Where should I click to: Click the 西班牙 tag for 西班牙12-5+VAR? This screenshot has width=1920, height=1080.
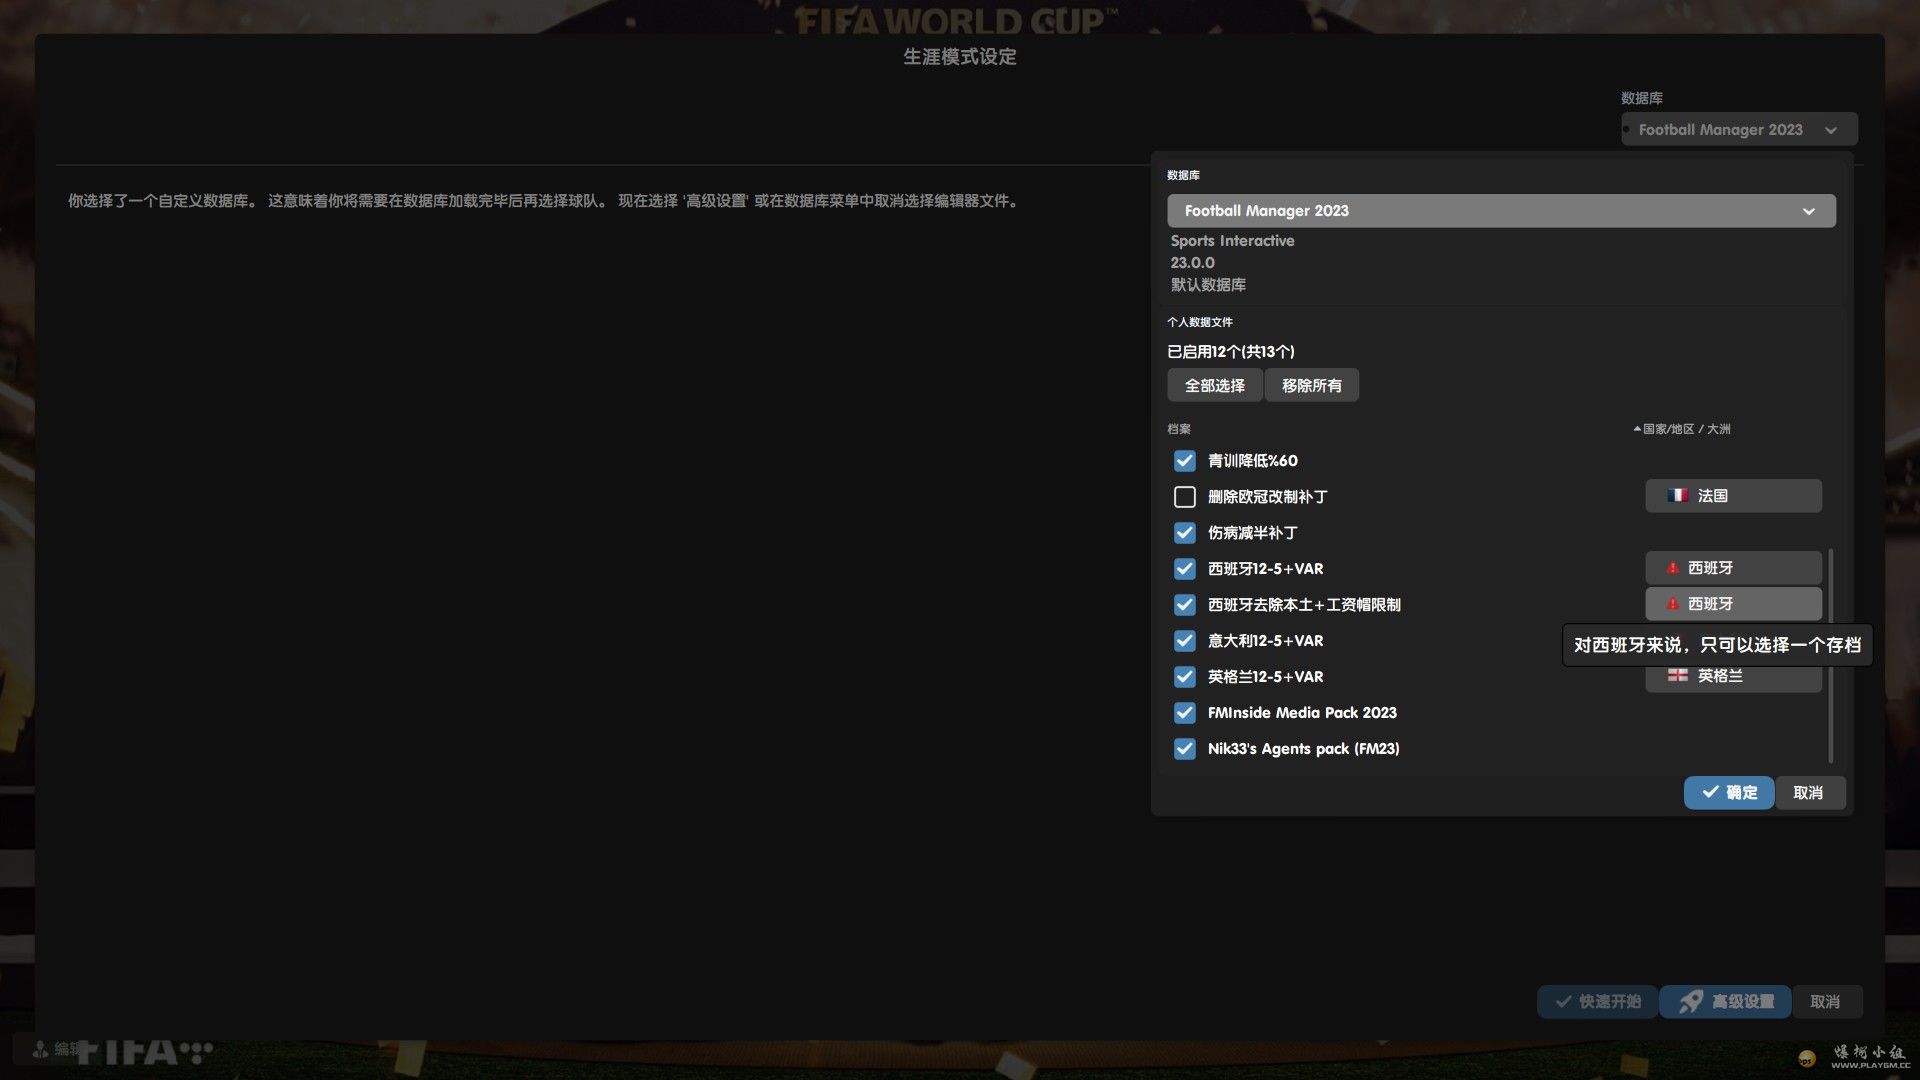pos(1733,568)
